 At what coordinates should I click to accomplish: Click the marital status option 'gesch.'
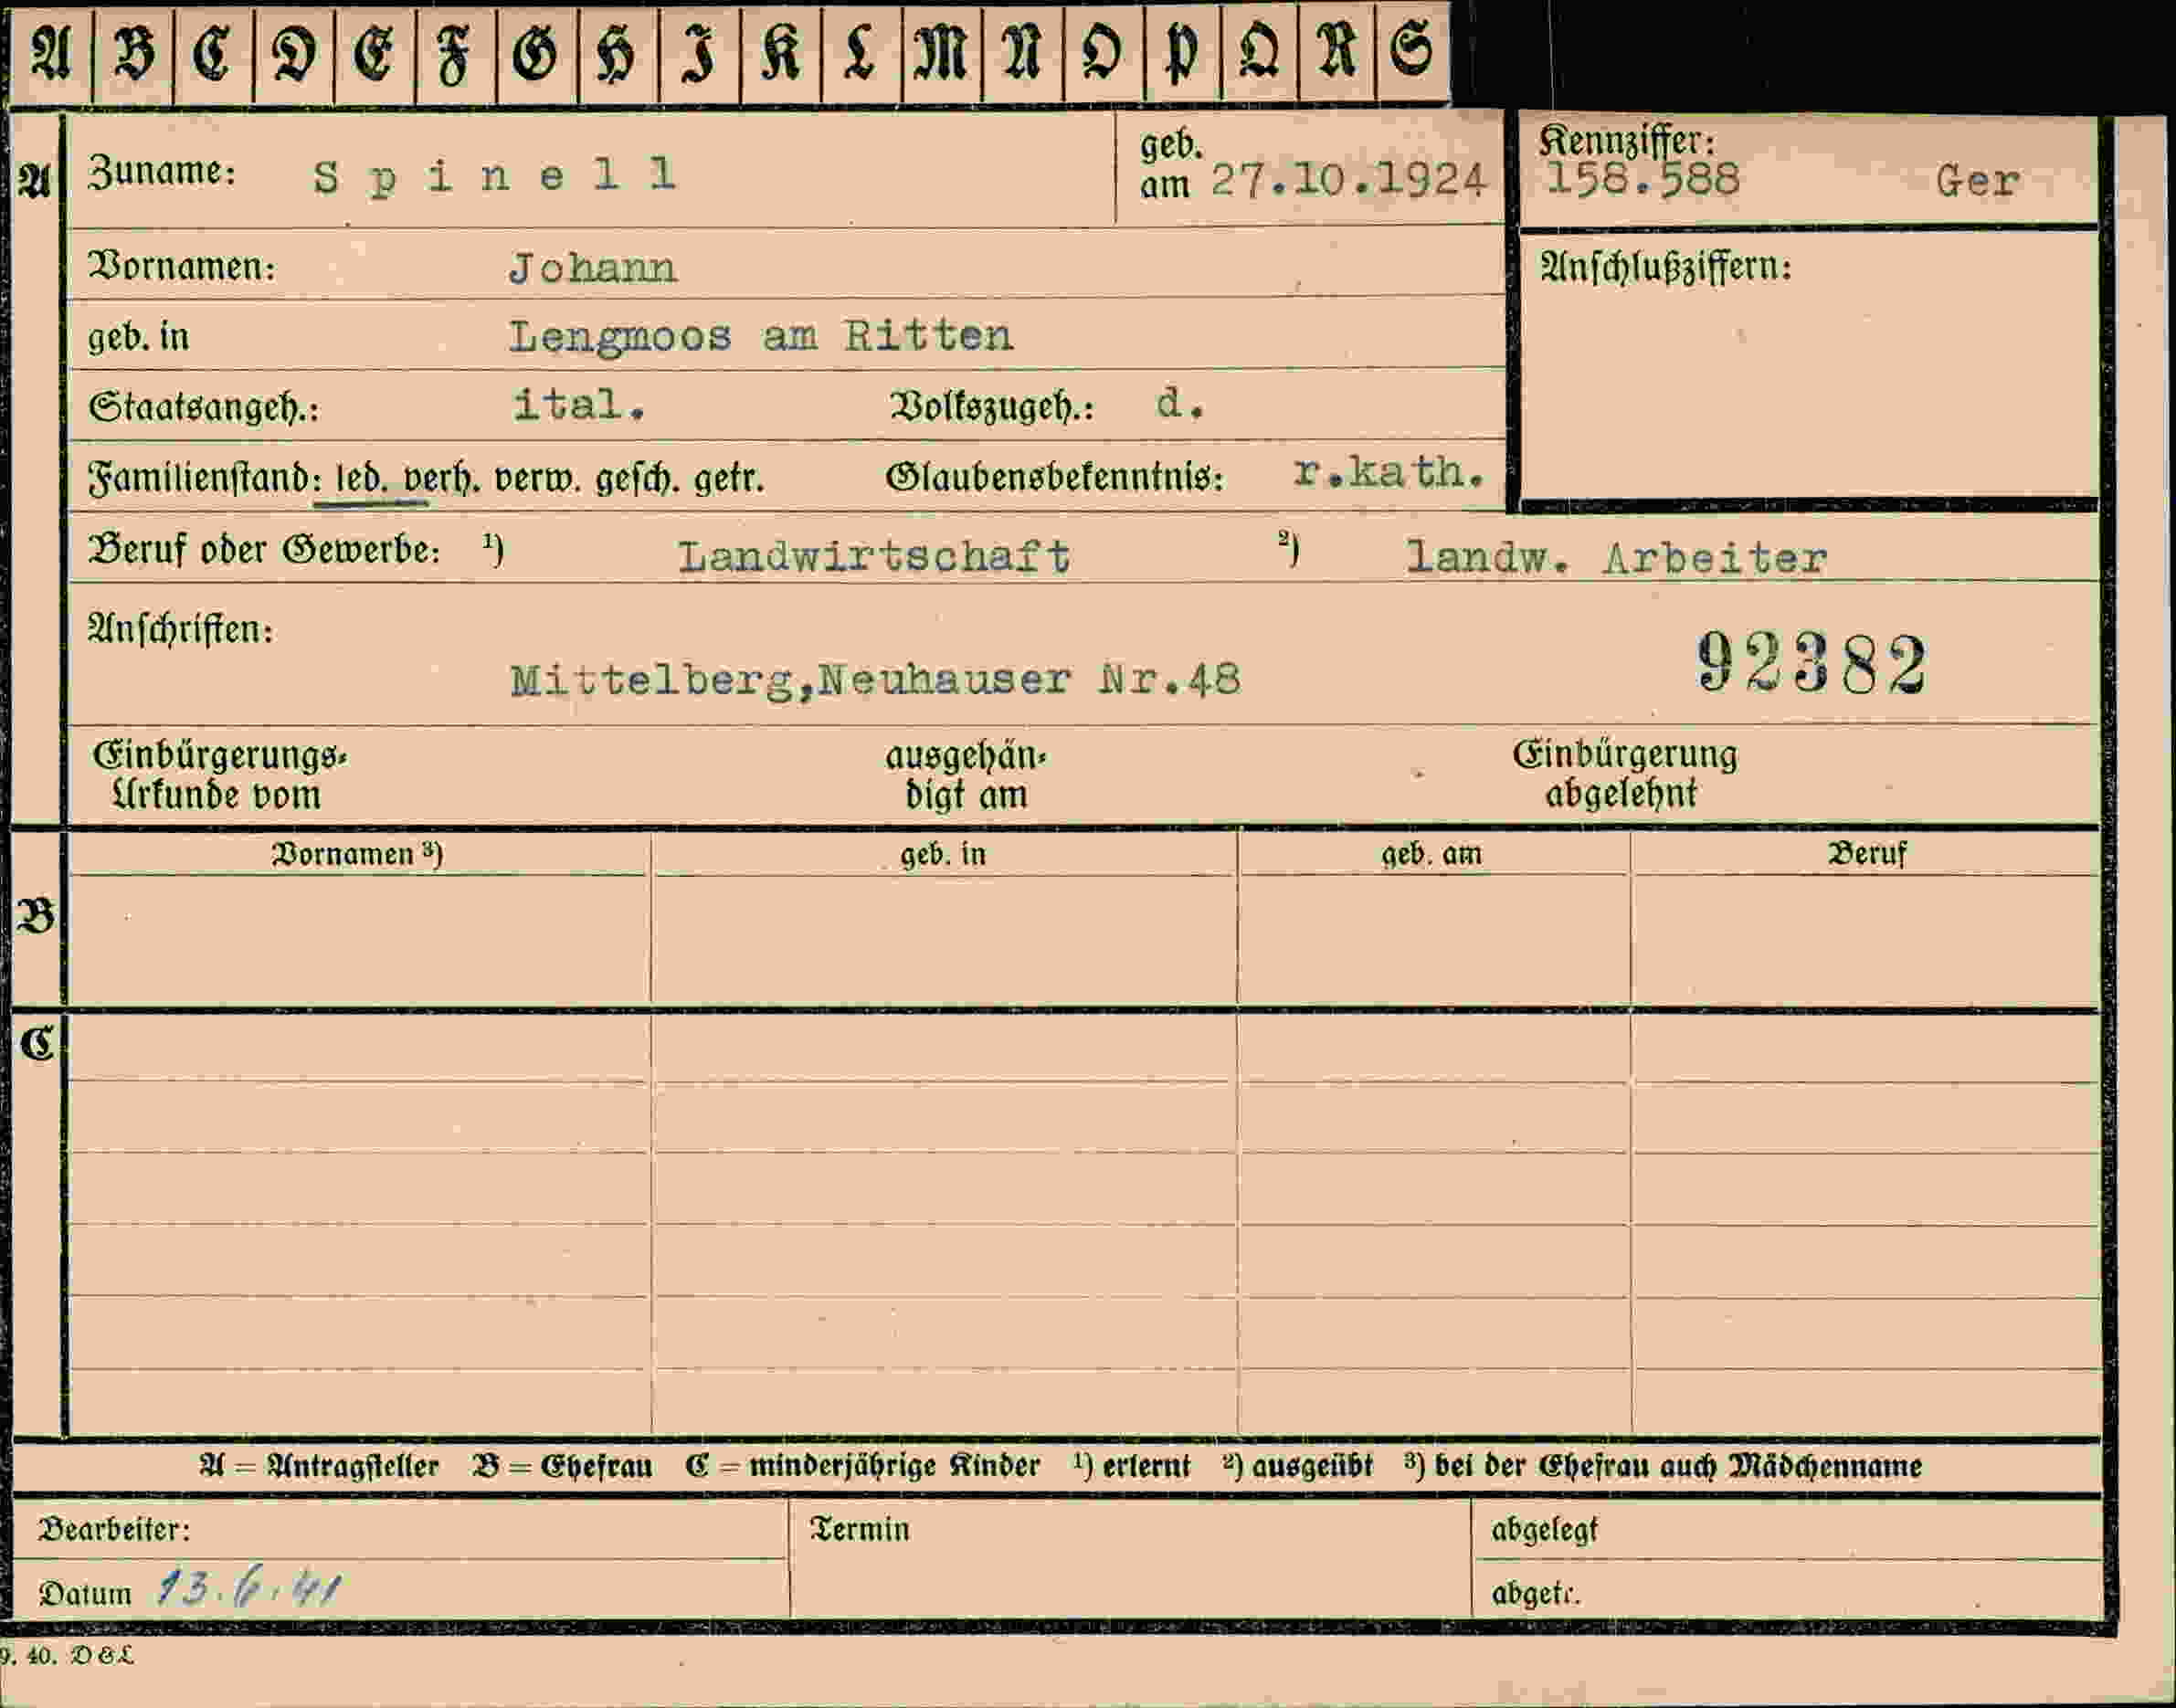click(638, 480)
